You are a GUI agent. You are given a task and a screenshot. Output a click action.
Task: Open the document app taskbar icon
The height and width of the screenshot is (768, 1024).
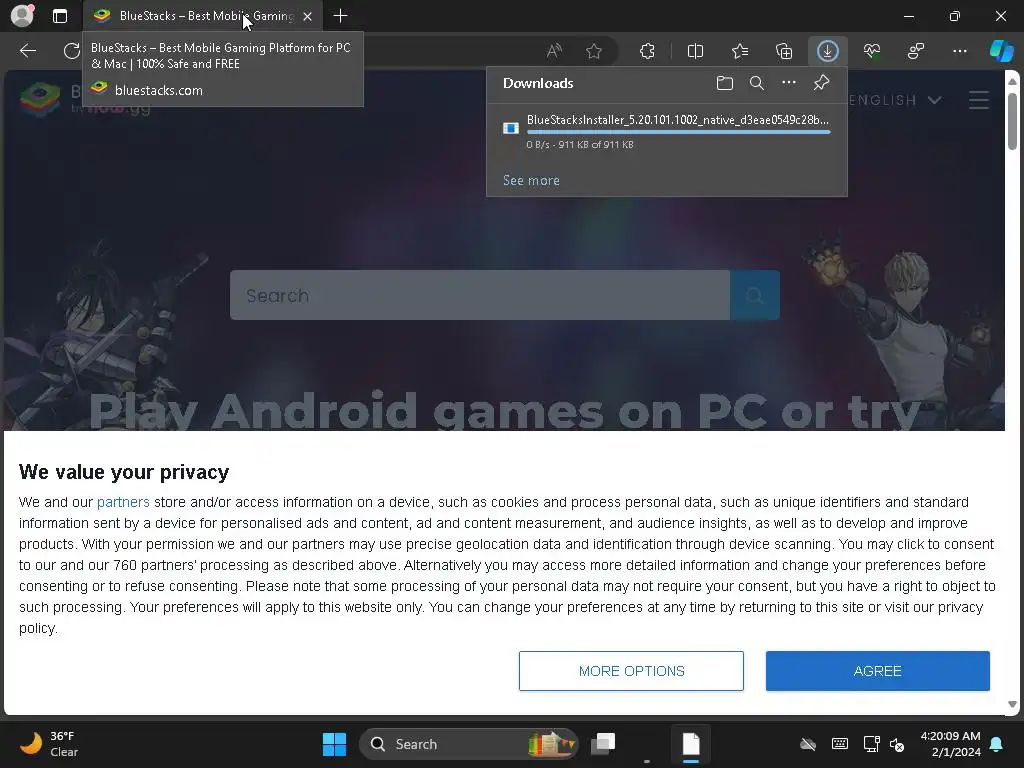[691, 744]
